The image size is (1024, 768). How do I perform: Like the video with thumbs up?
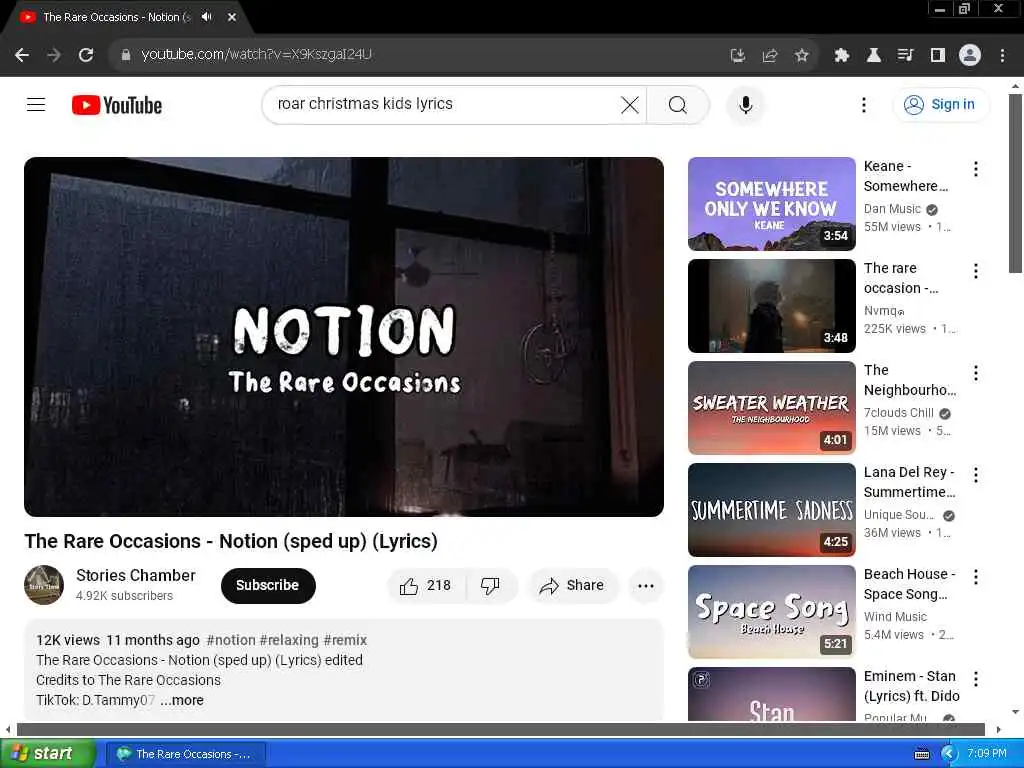(426, 586)
